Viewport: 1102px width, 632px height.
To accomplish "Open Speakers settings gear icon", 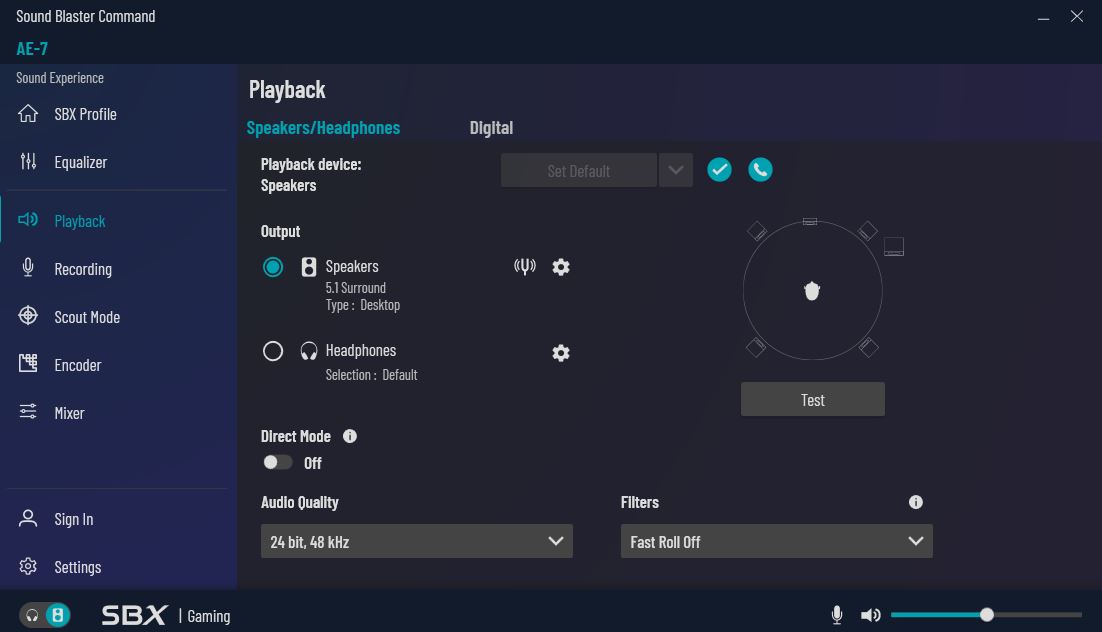I will (x=561, y=267).
